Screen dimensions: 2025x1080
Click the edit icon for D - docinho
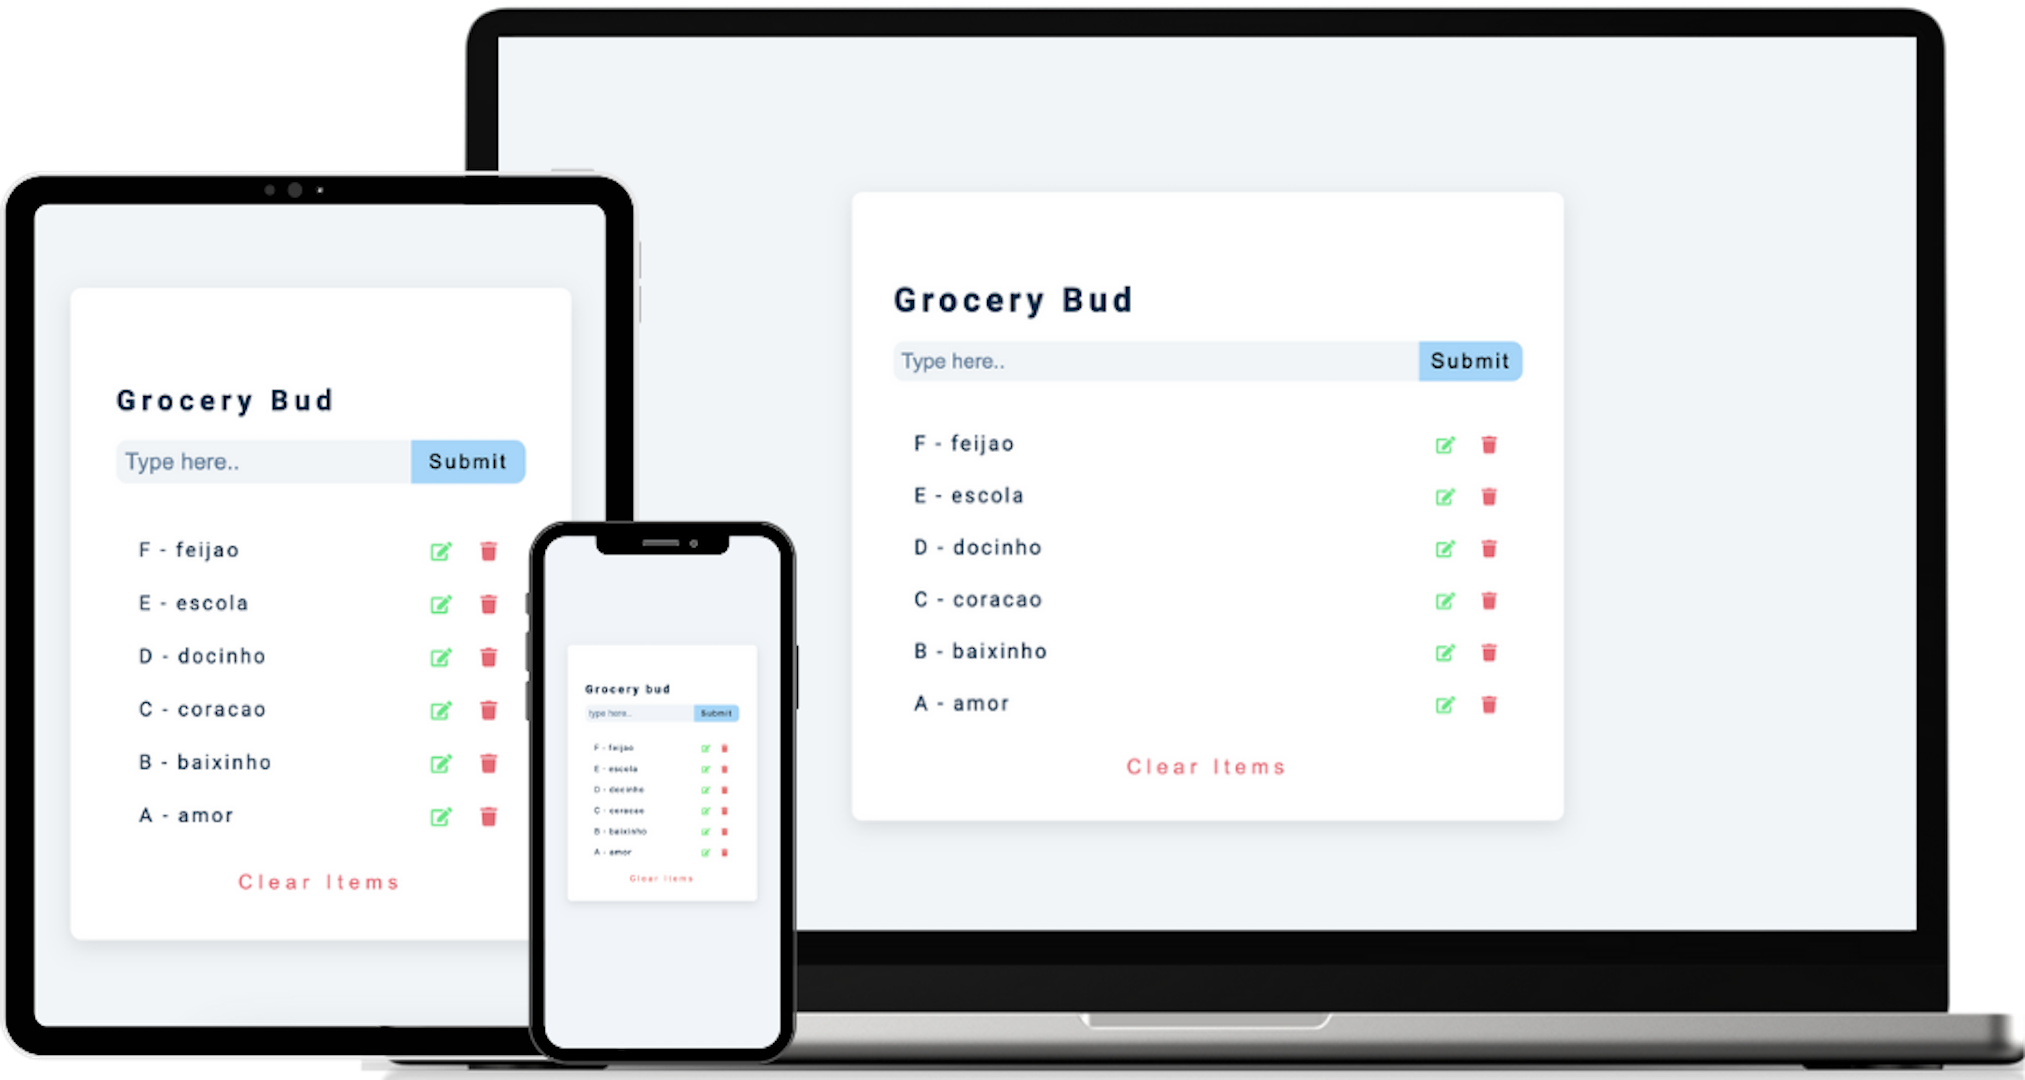click(x=1444, y=549)
